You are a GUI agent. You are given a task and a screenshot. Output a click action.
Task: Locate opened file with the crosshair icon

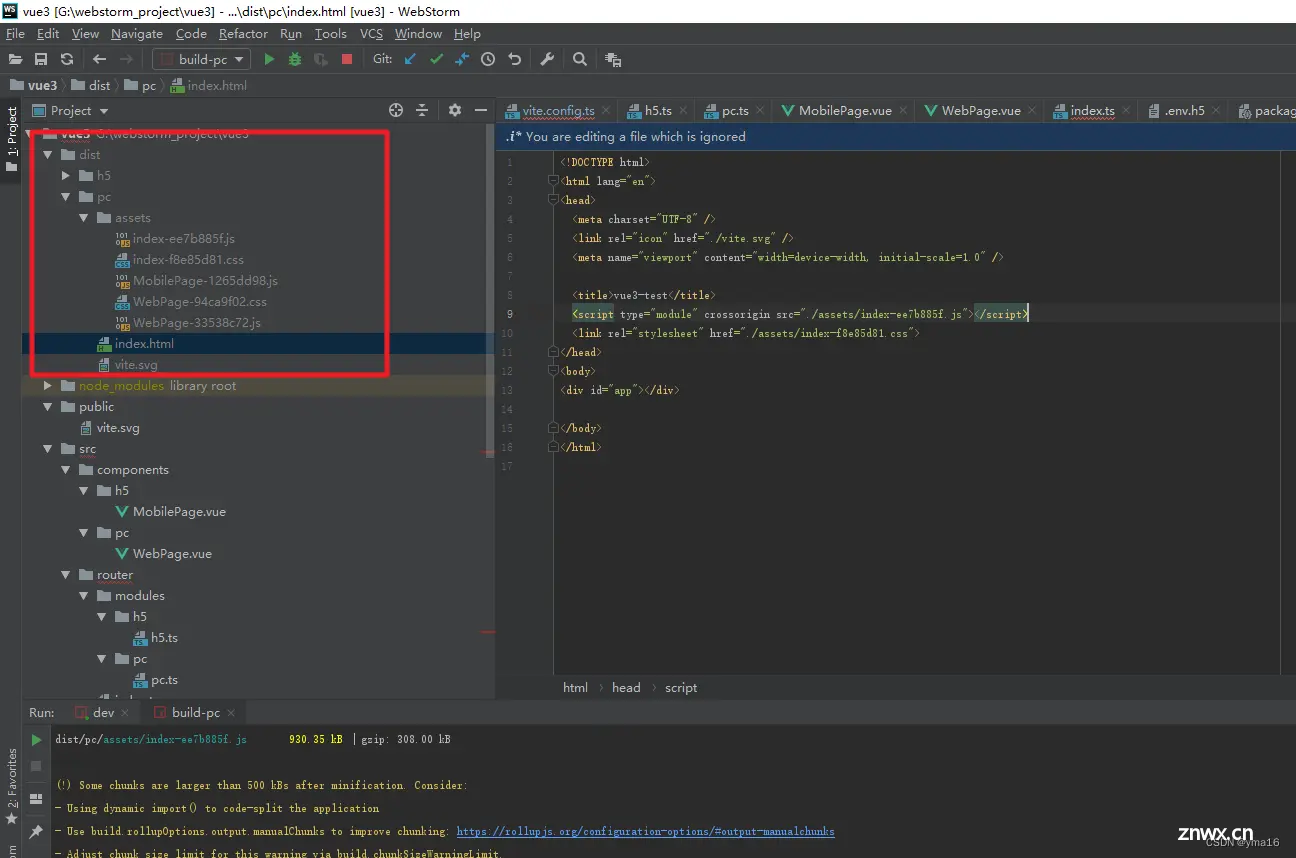tap(396, 110)
